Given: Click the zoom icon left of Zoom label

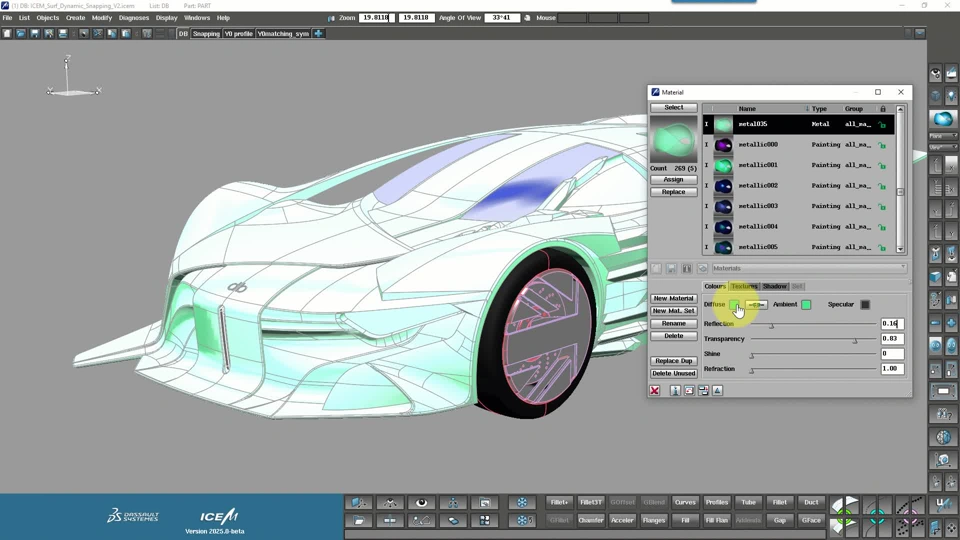Looking at the screenshot, I should [332, 18].
